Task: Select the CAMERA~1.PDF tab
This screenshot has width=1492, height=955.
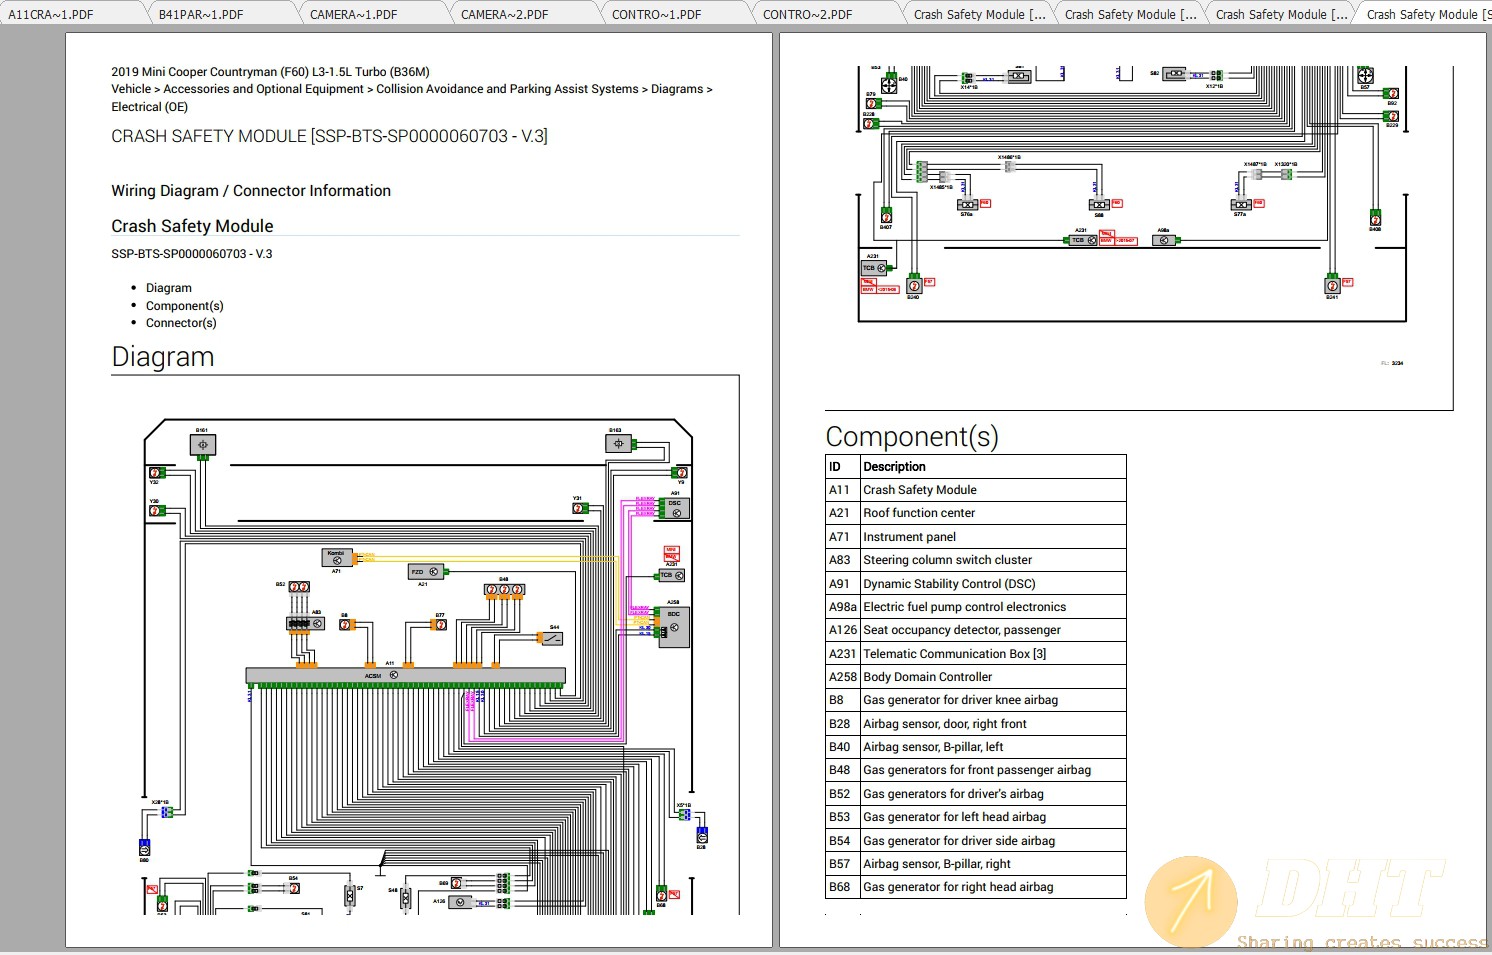Action: tap(353, 14)
